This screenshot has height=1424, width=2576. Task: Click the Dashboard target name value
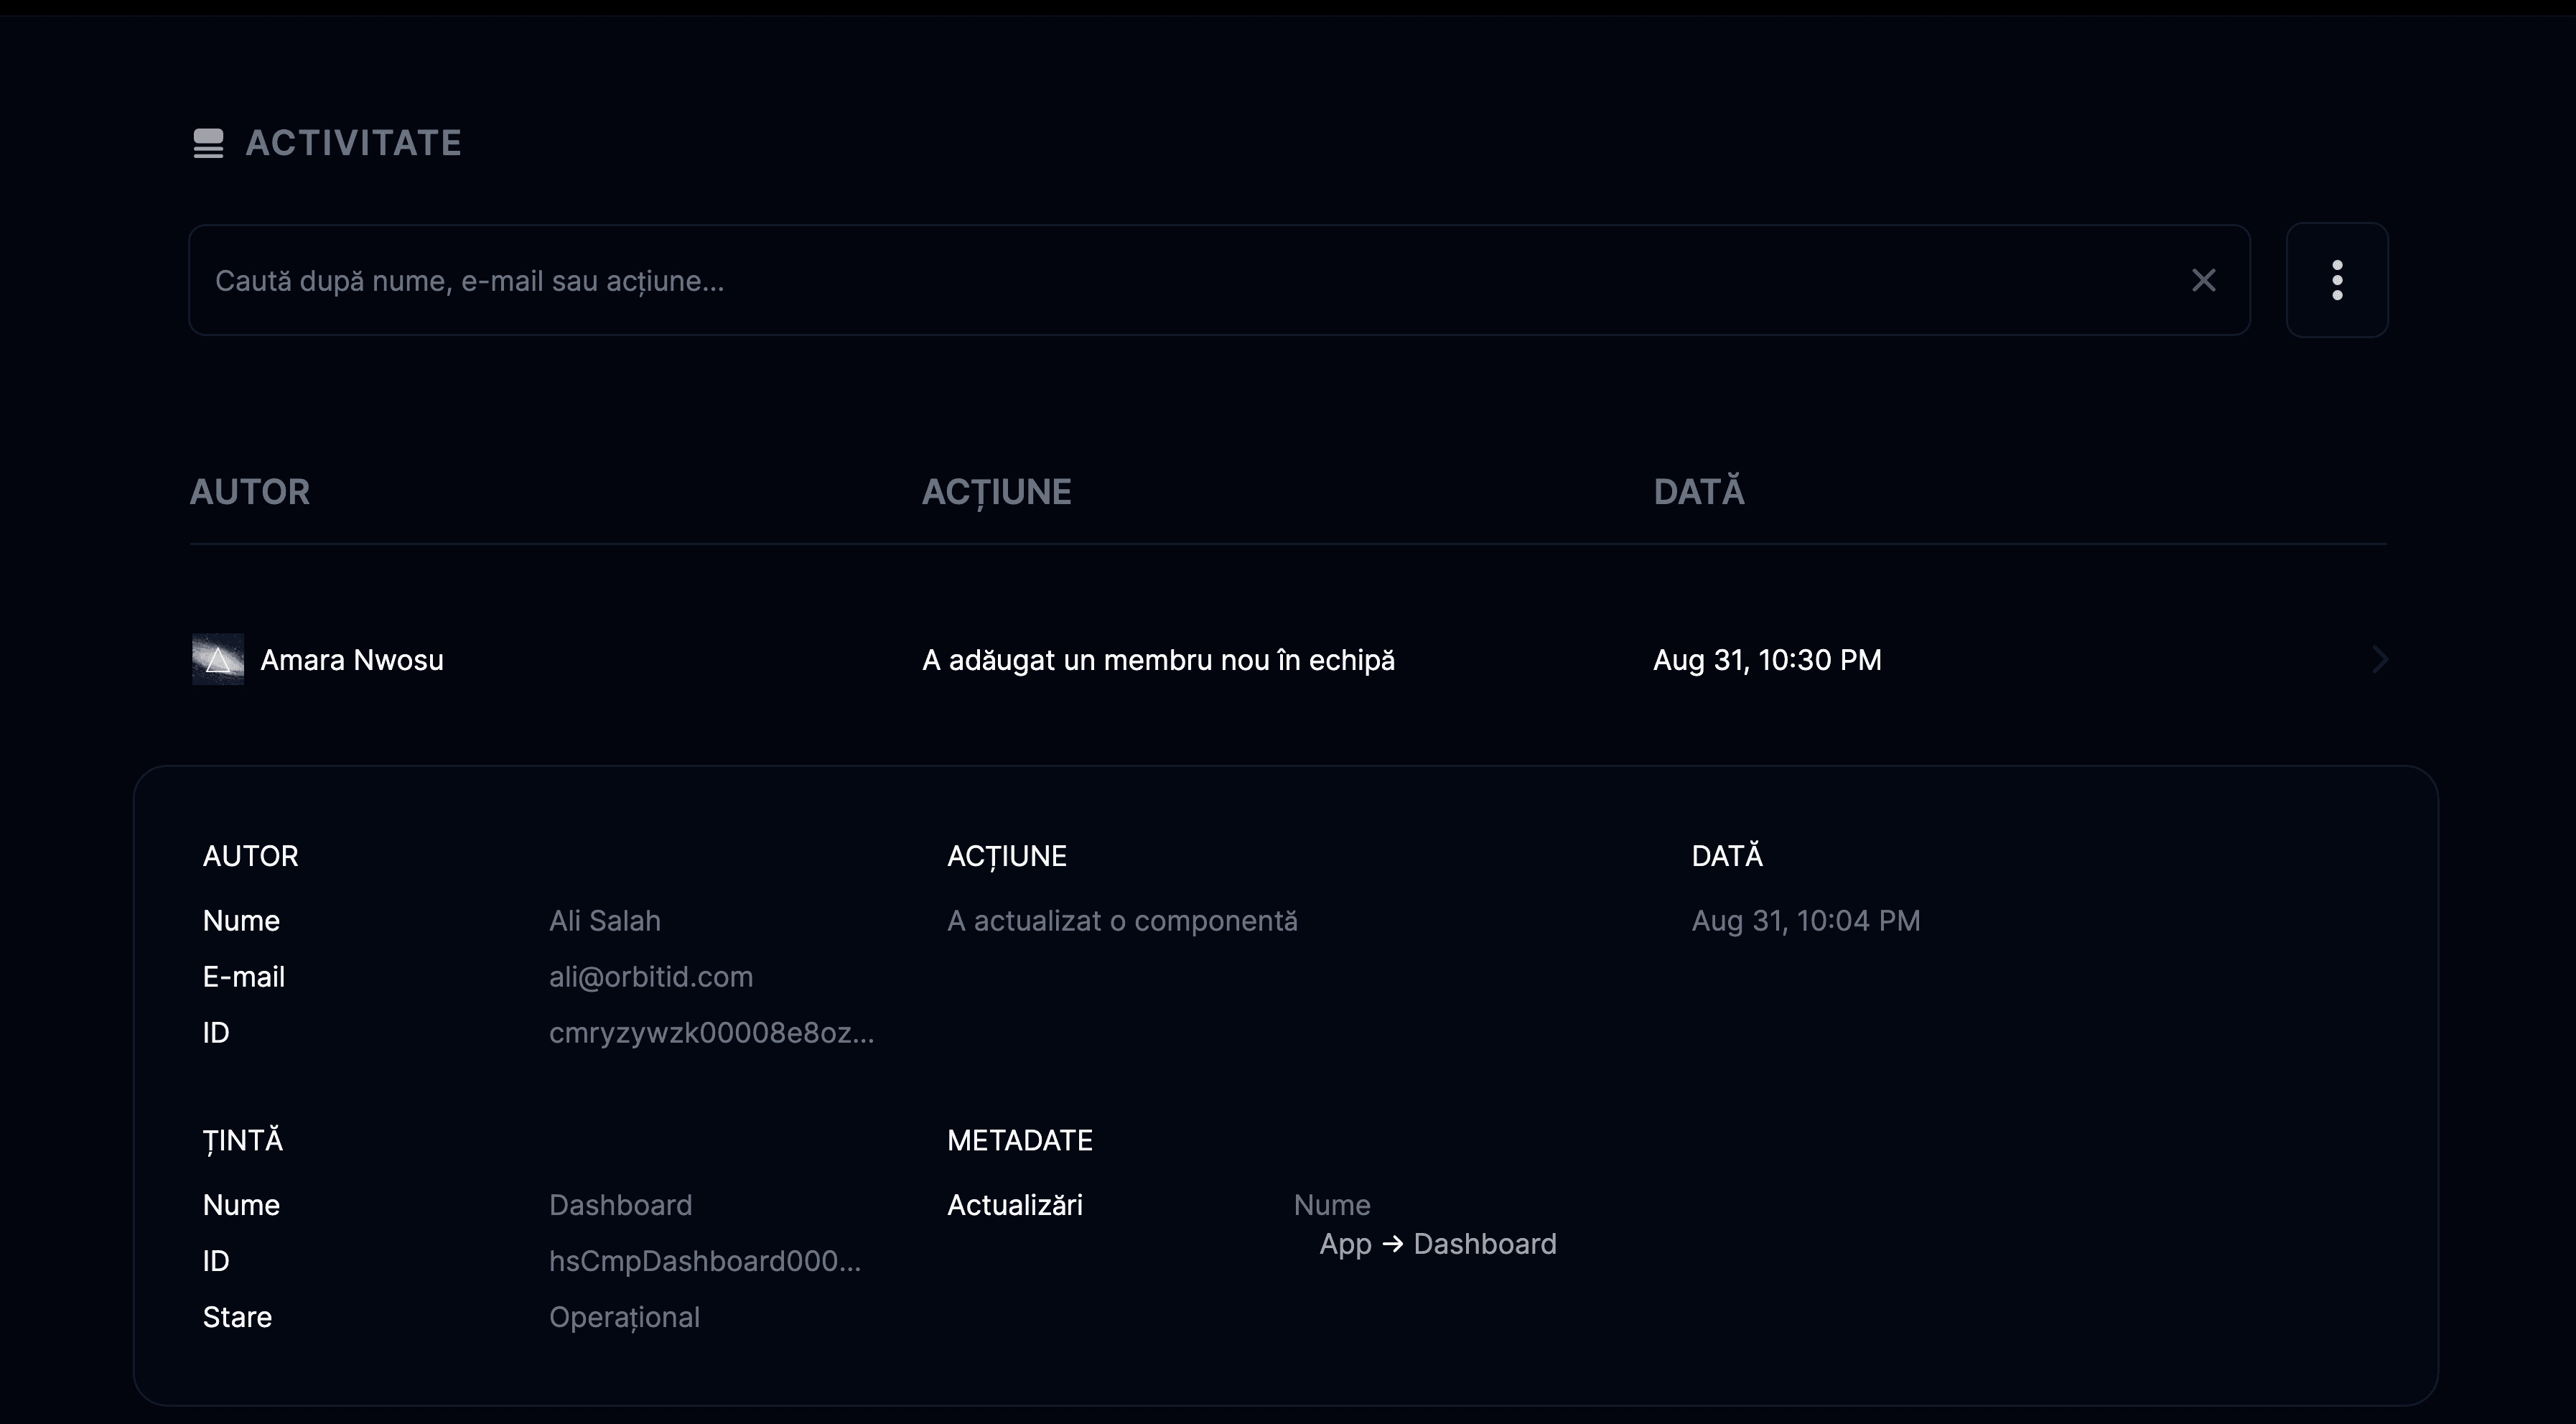pos(620,1205)
